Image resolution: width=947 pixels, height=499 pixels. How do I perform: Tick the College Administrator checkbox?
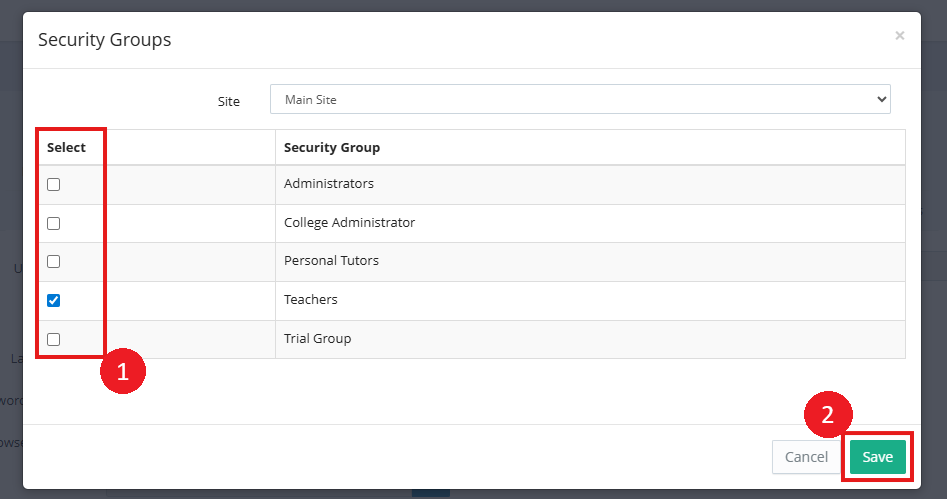click(x=54, y=223)
